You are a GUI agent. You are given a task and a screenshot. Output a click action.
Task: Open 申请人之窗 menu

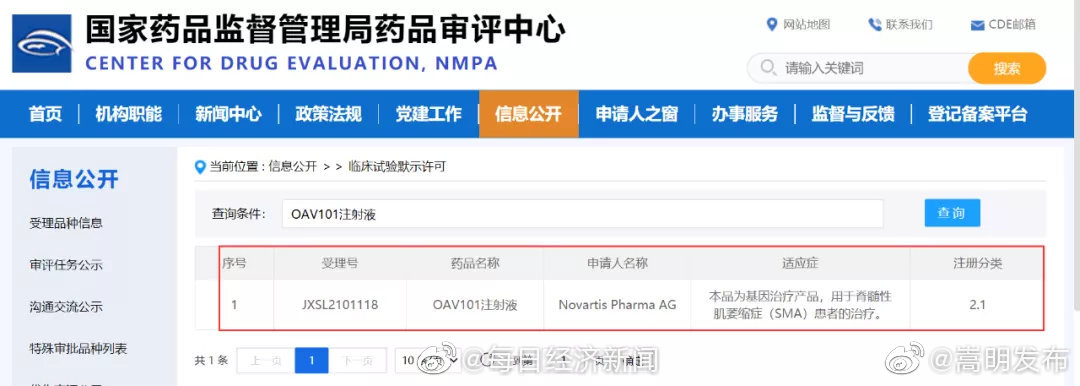(x=636, y=114)
